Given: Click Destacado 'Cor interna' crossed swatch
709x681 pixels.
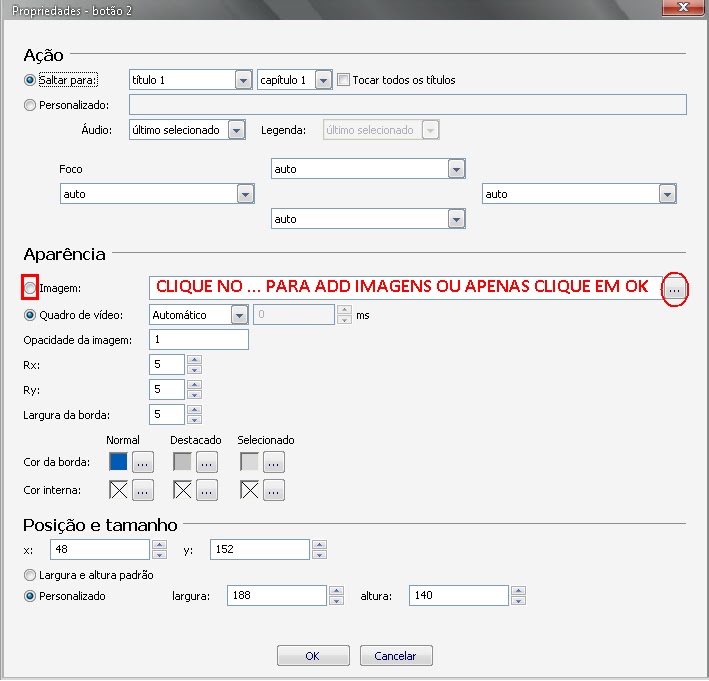Looking at the screenshot, I should [x=182, y=490].
